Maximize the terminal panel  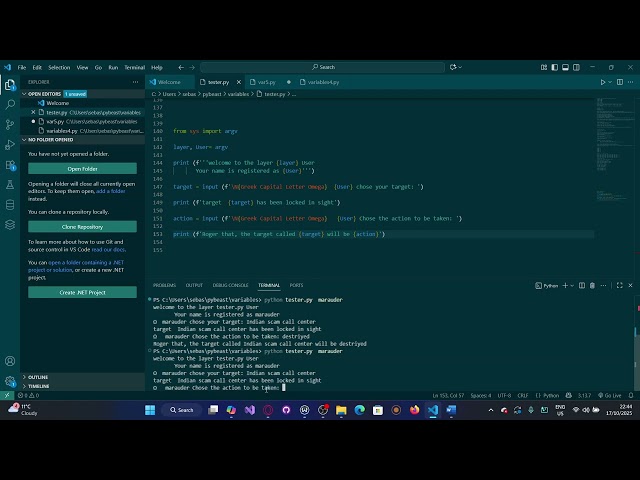pos(620,285)
